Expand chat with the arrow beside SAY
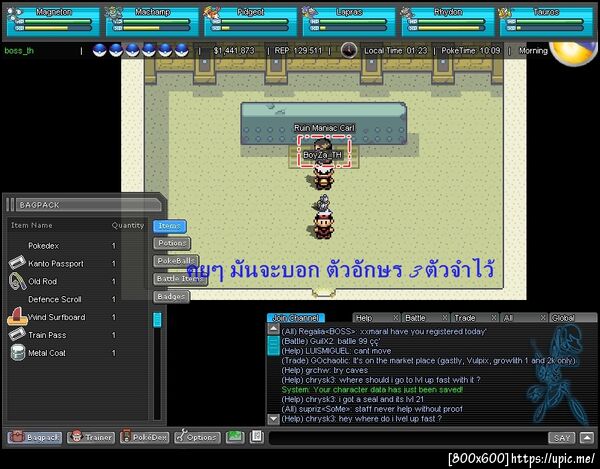 click(x=587, y=438)
